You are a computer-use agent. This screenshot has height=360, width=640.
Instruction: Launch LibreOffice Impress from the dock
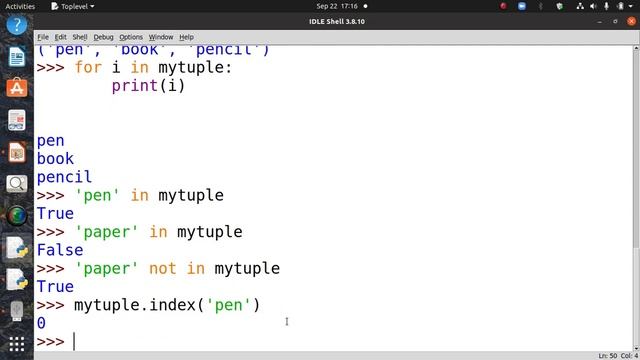point(17,152)
